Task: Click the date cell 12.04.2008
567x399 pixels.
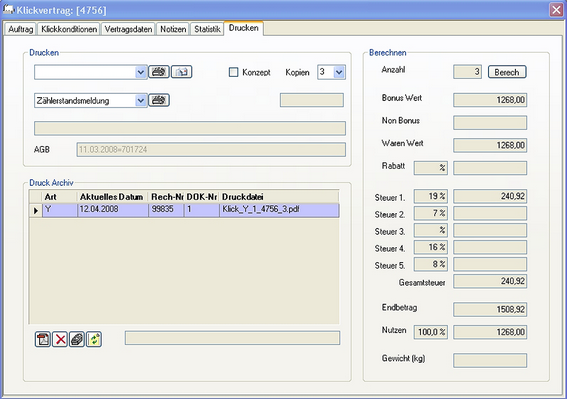Action: tap(112, 209)
